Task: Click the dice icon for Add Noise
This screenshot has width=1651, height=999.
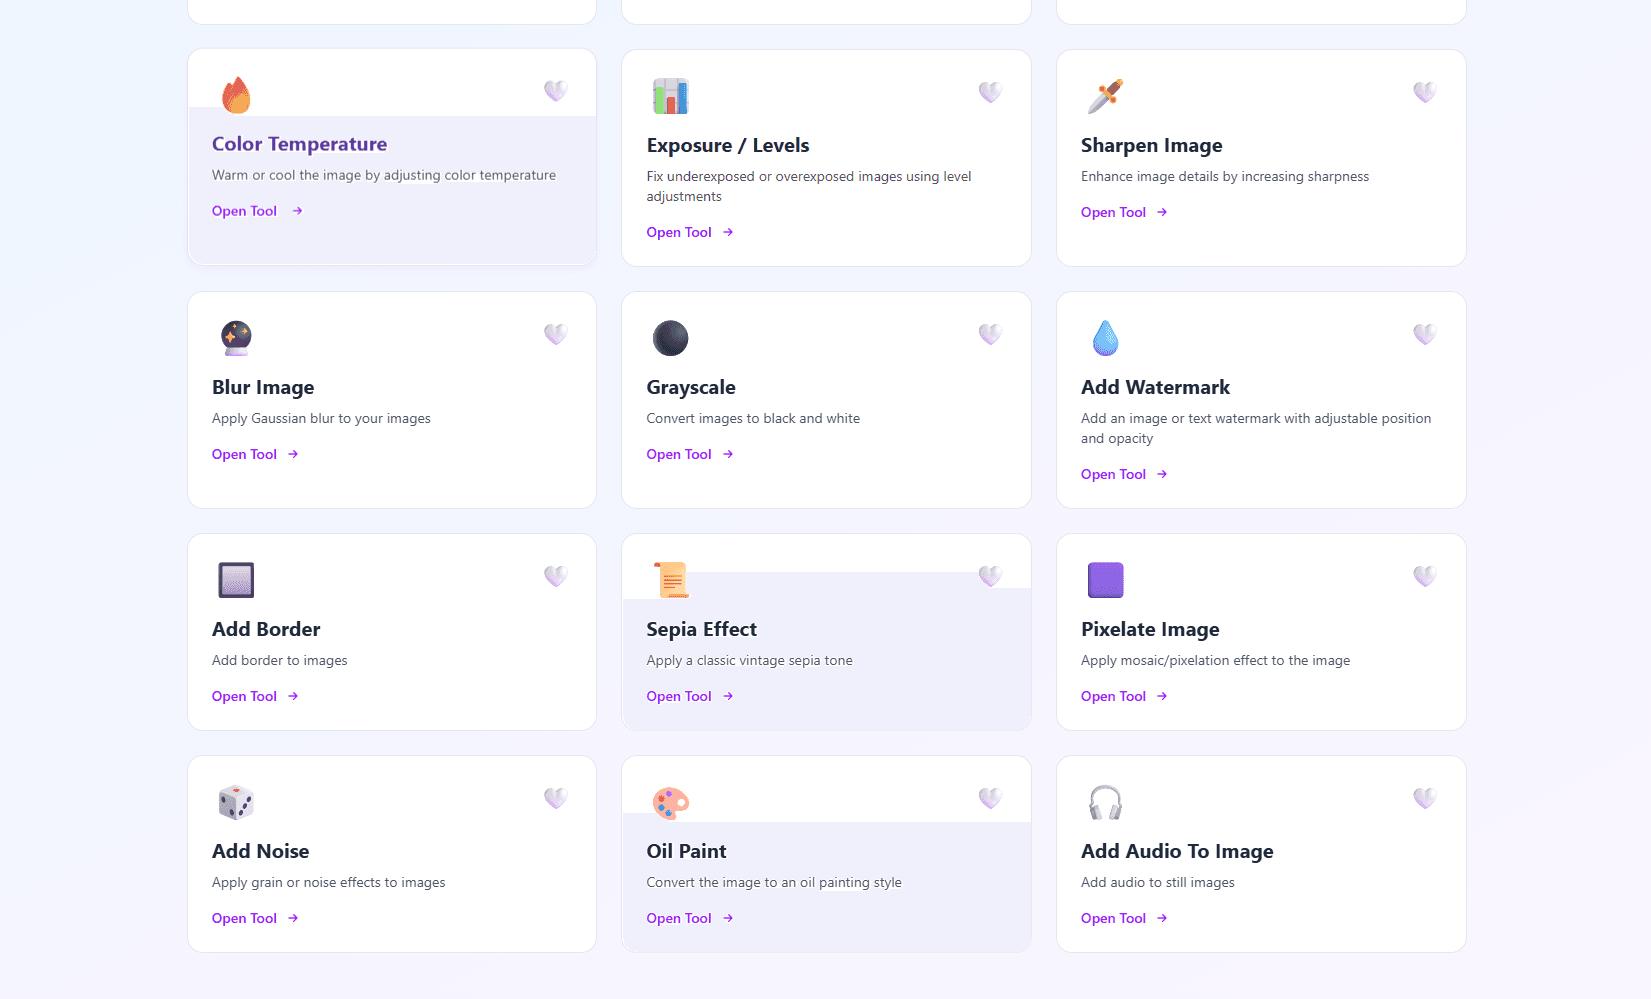Action: (x=236, y=802)
